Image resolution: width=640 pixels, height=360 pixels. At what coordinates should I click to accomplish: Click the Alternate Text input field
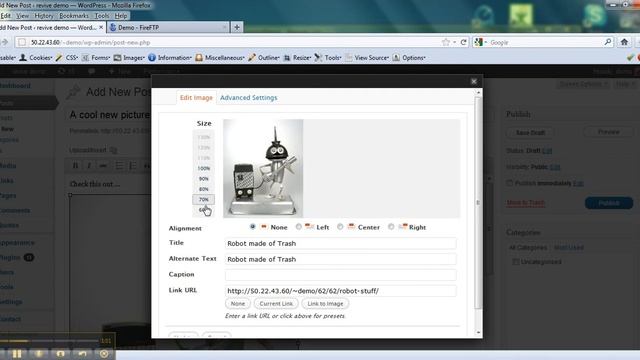(x=340, y=259)
